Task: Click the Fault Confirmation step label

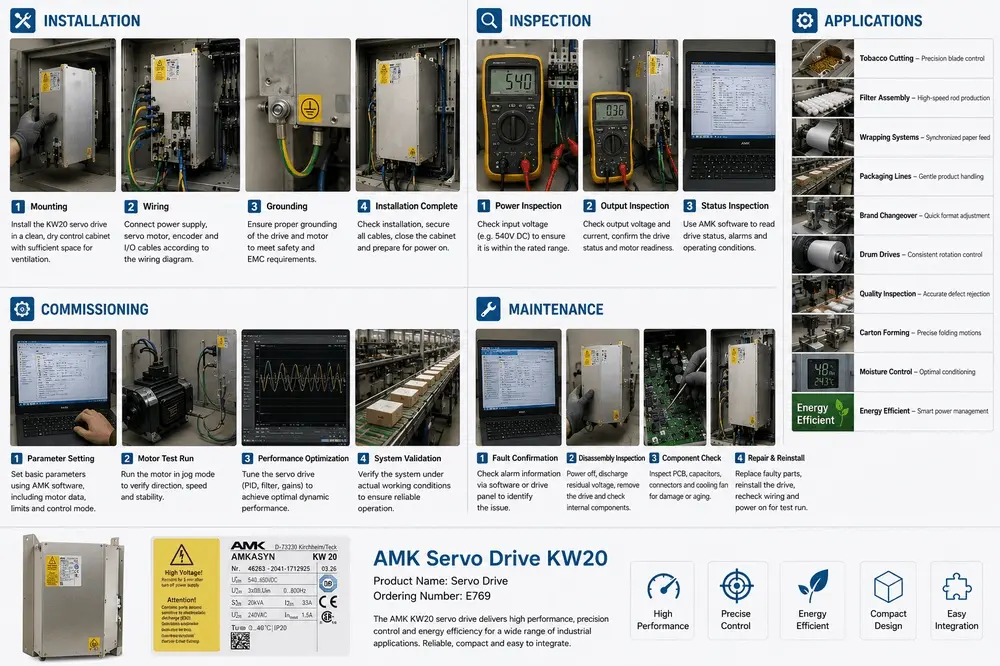Action: click(525, 458)
